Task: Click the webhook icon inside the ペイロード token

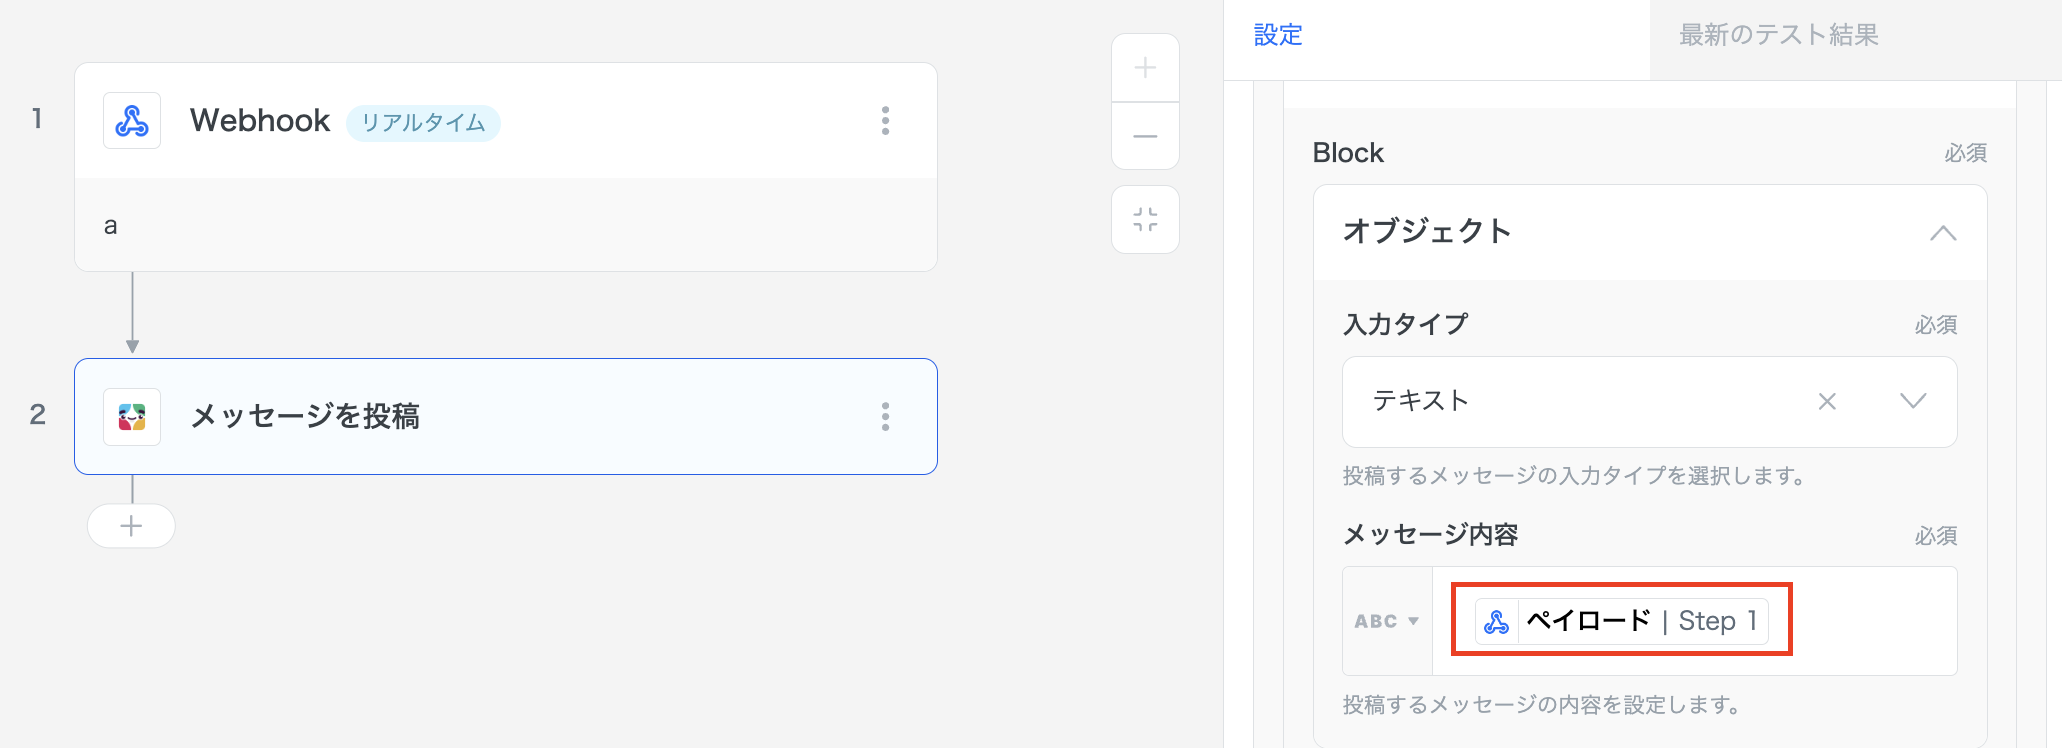Action: tap(1496, 621)
